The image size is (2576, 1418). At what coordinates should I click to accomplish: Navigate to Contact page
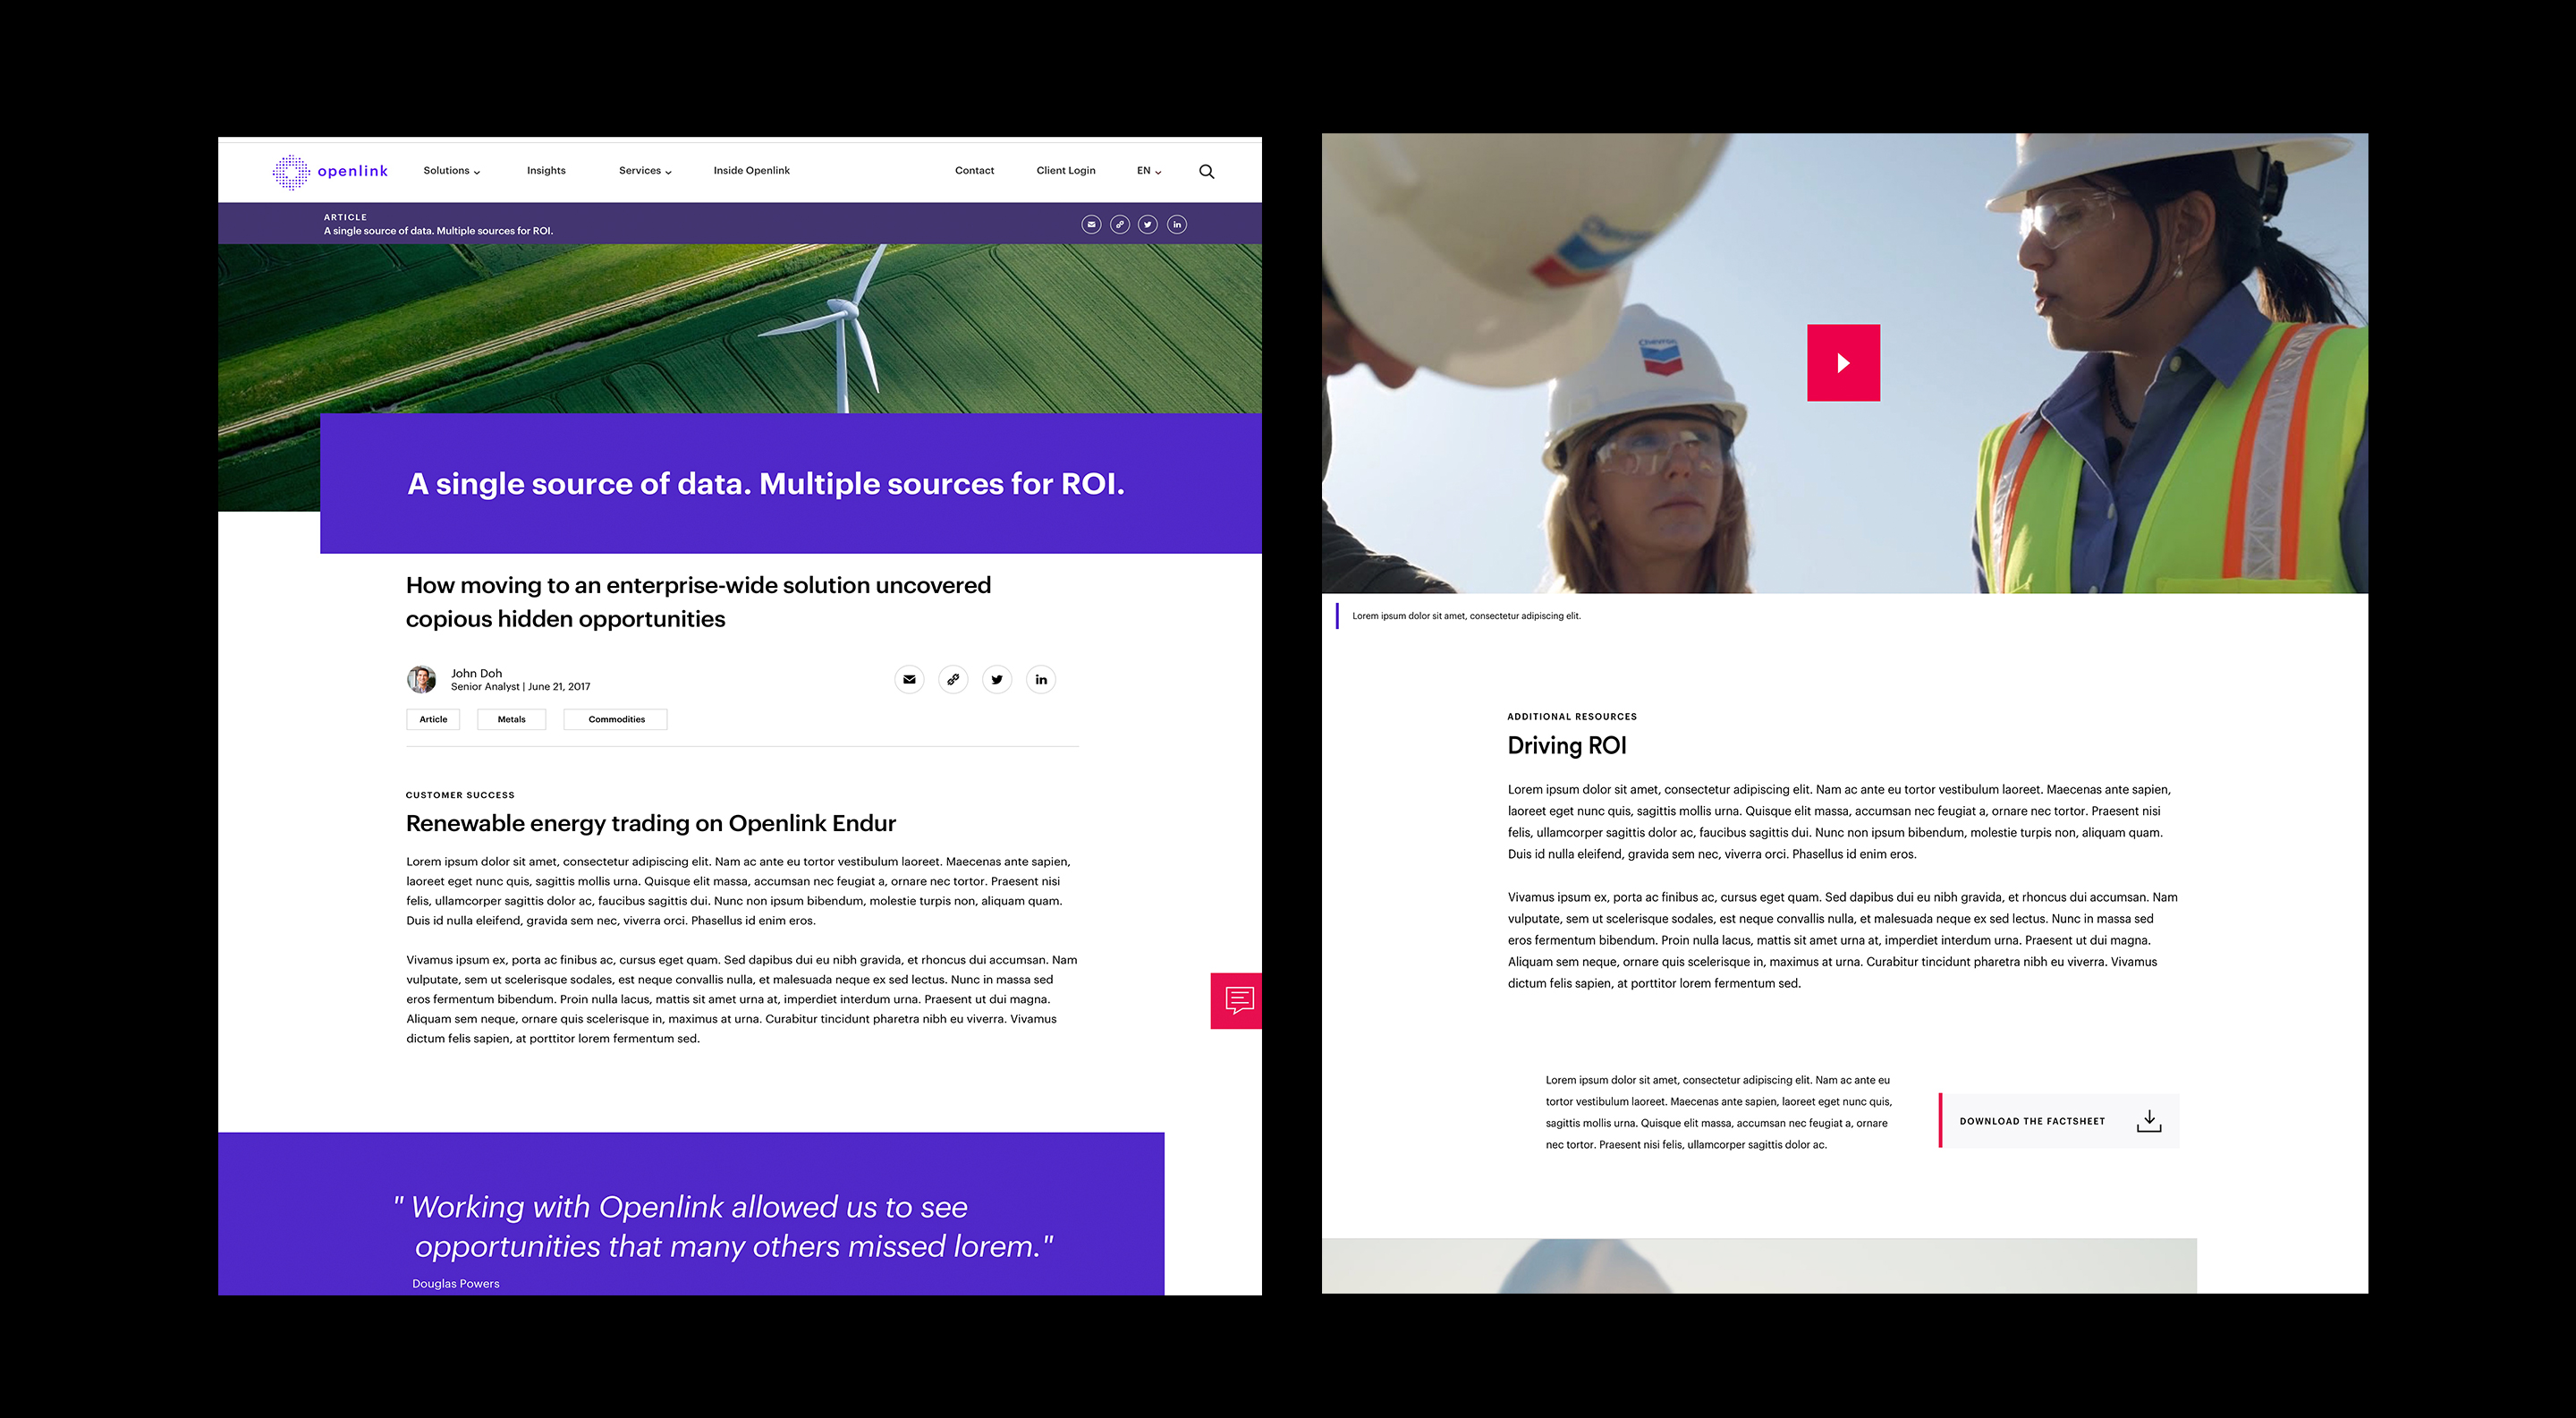pyautogui.click(x=974, y=171)
